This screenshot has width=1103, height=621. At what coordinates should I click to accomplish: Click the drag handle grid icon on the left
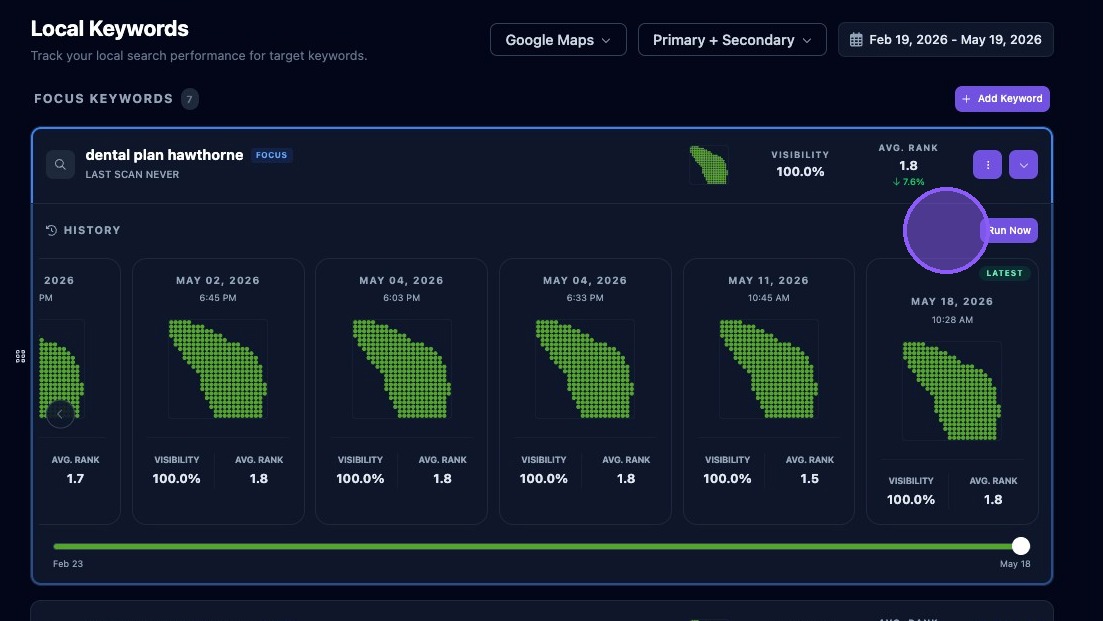point(20,356)
